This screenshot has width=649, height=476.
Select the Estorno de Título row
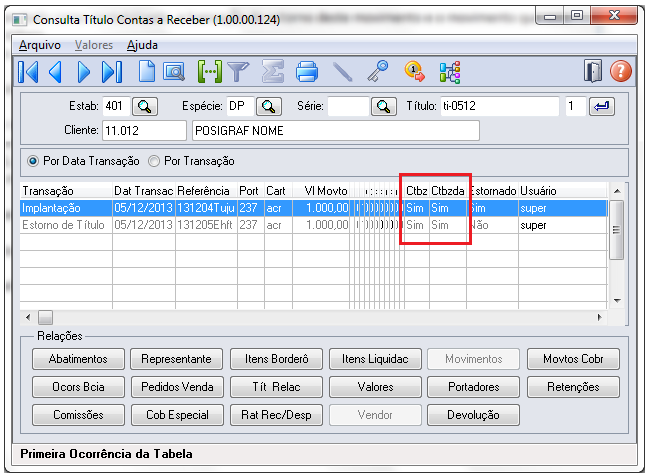pos(313,225)
